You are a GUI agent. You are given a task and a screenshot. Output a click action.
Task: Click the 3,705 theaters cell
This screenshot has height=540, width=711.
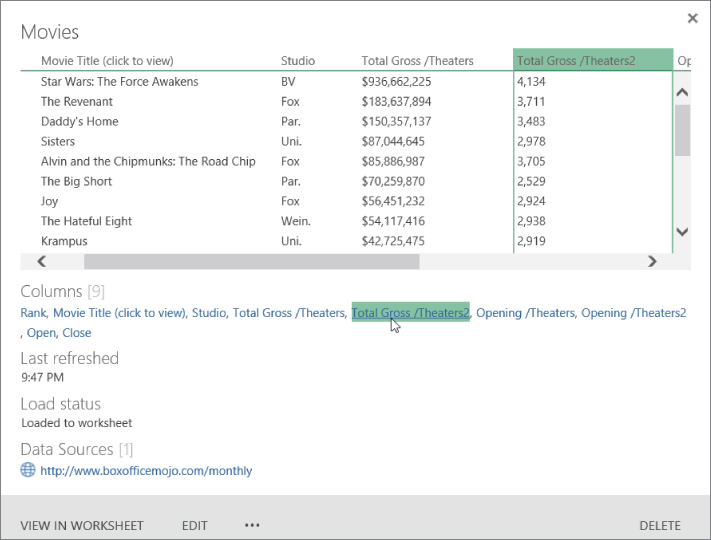click(531, 161)
